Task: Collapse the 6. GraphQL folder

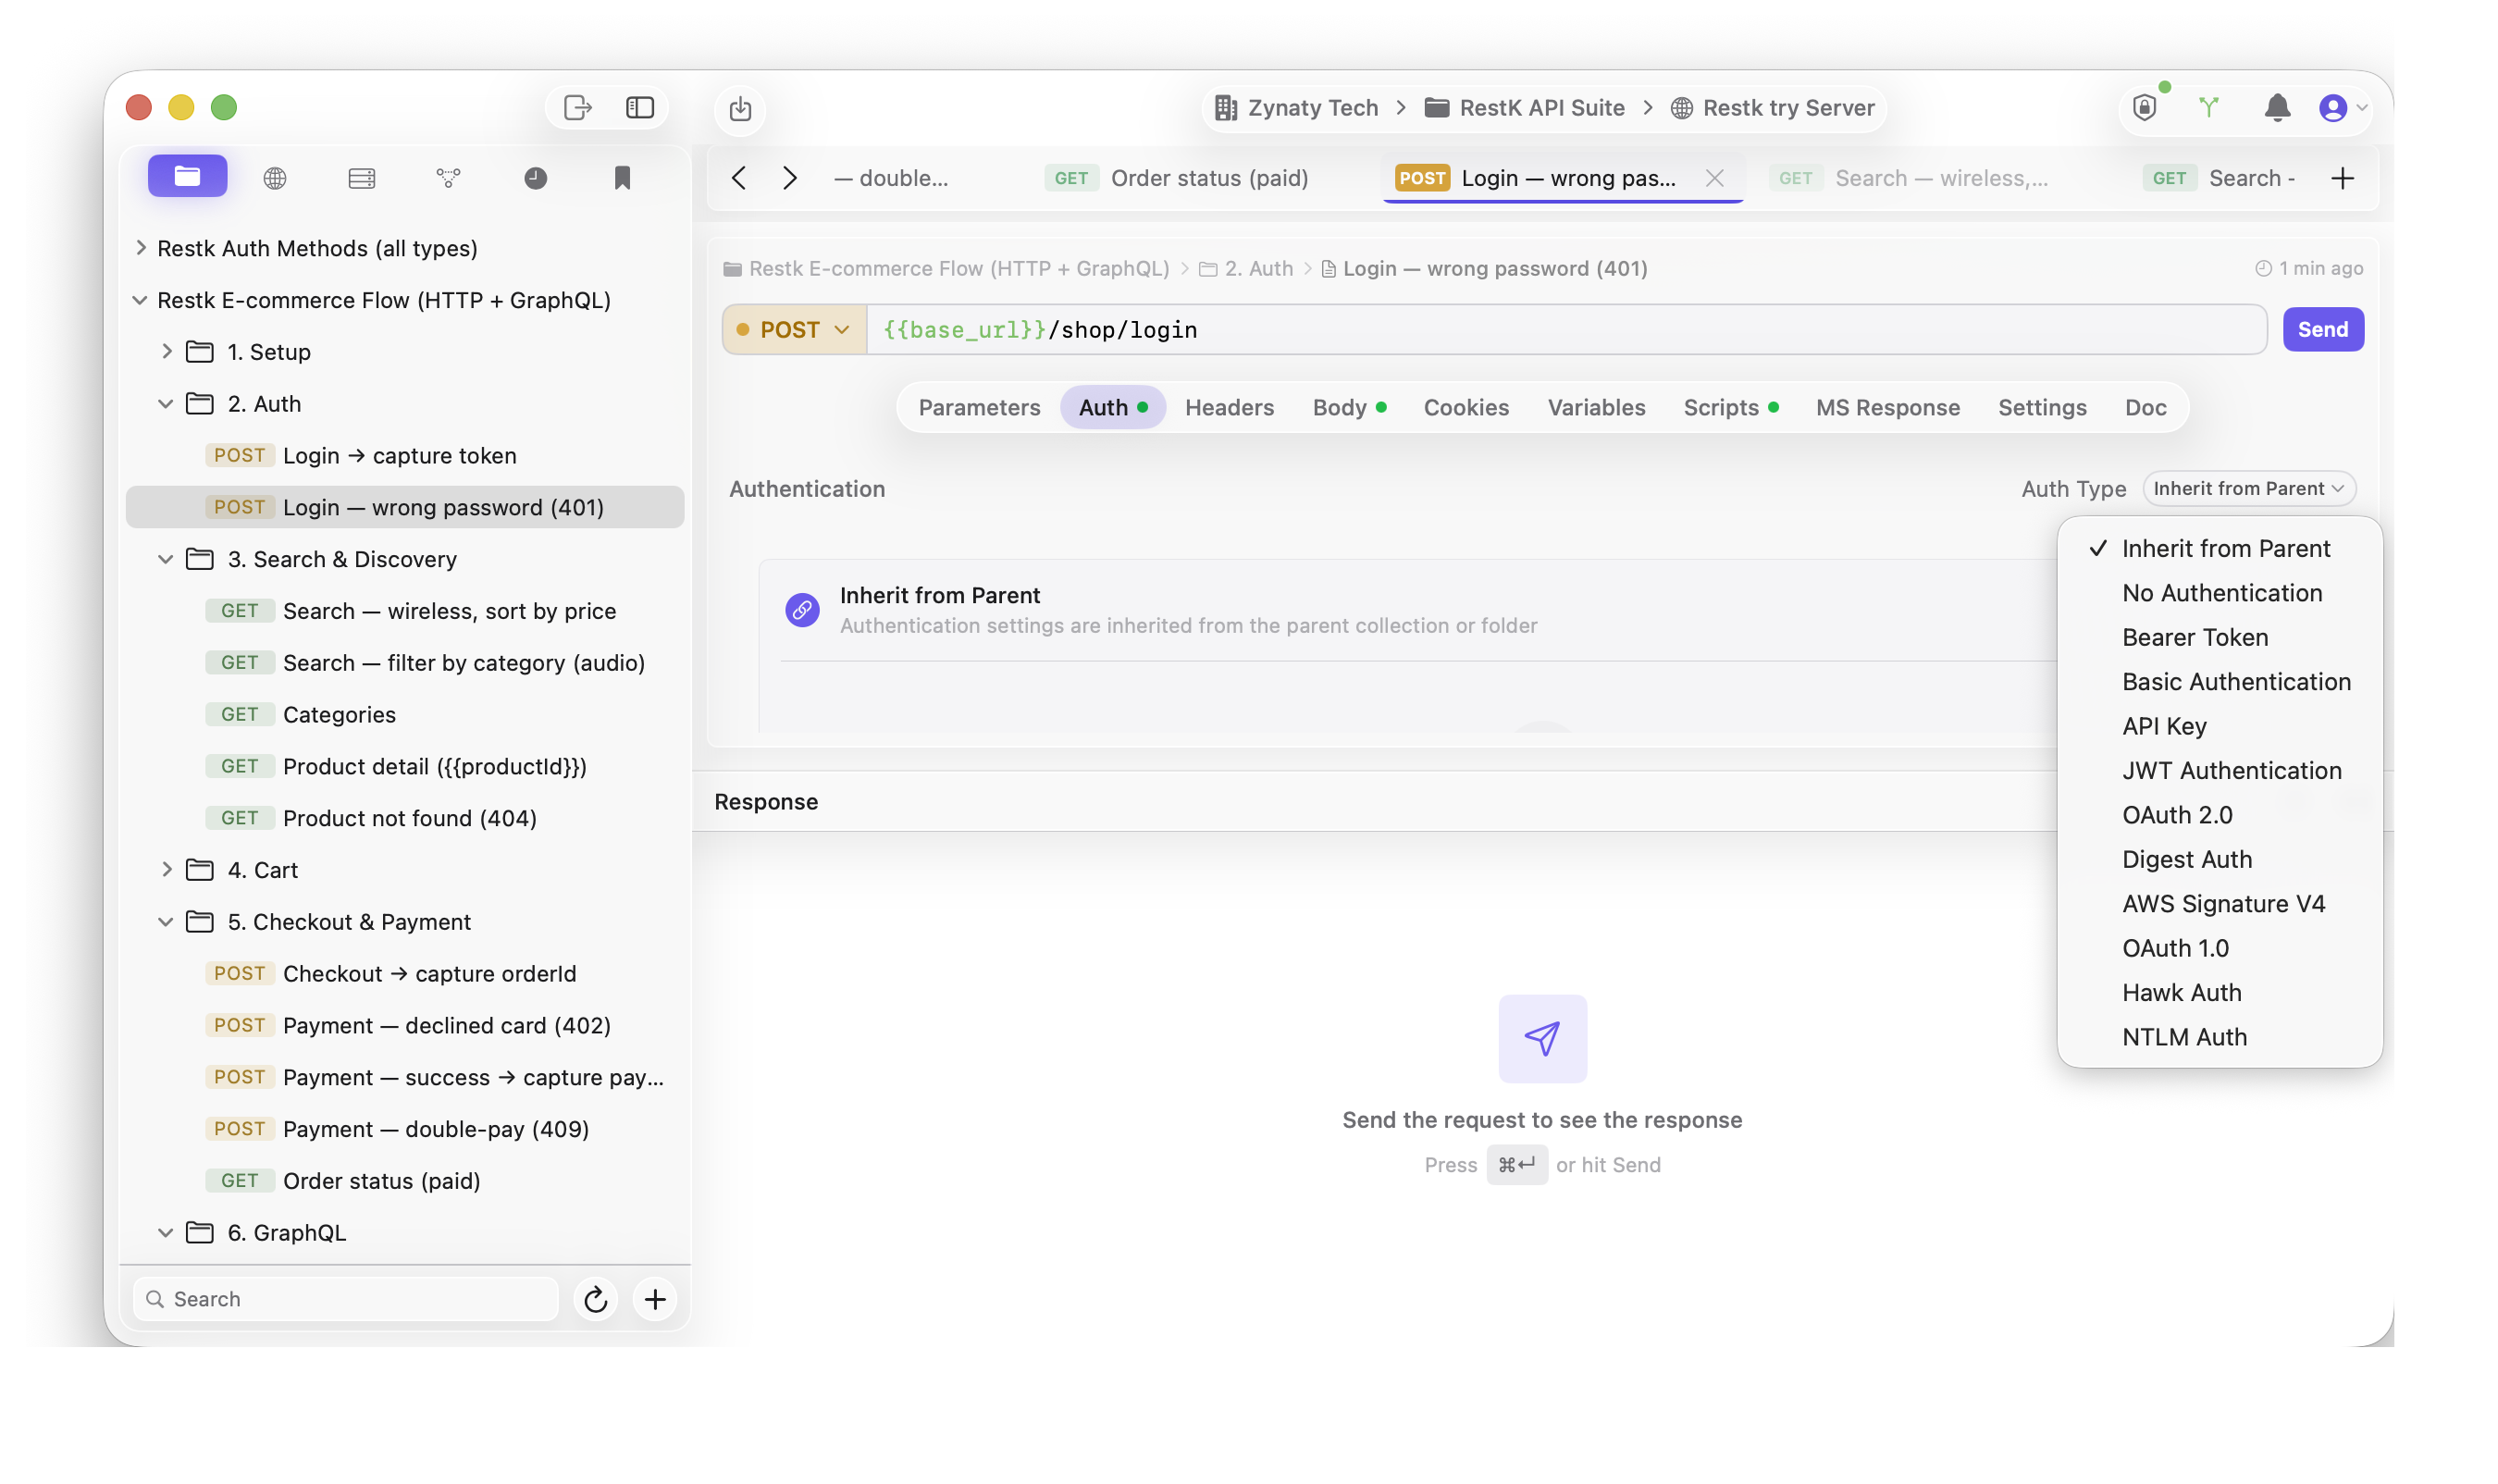Action: (166, 1233)
